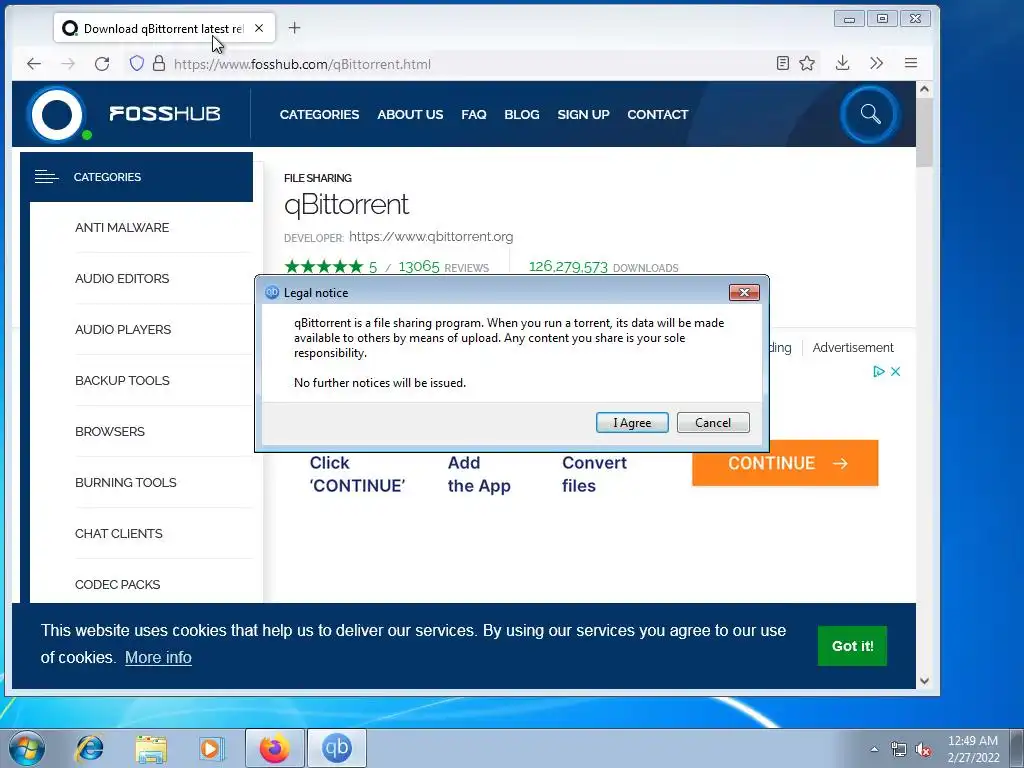The width and height of the screenshot is (1024, 768).
Task: Click the page scrollbar up arrow
Action: point(924,89)
